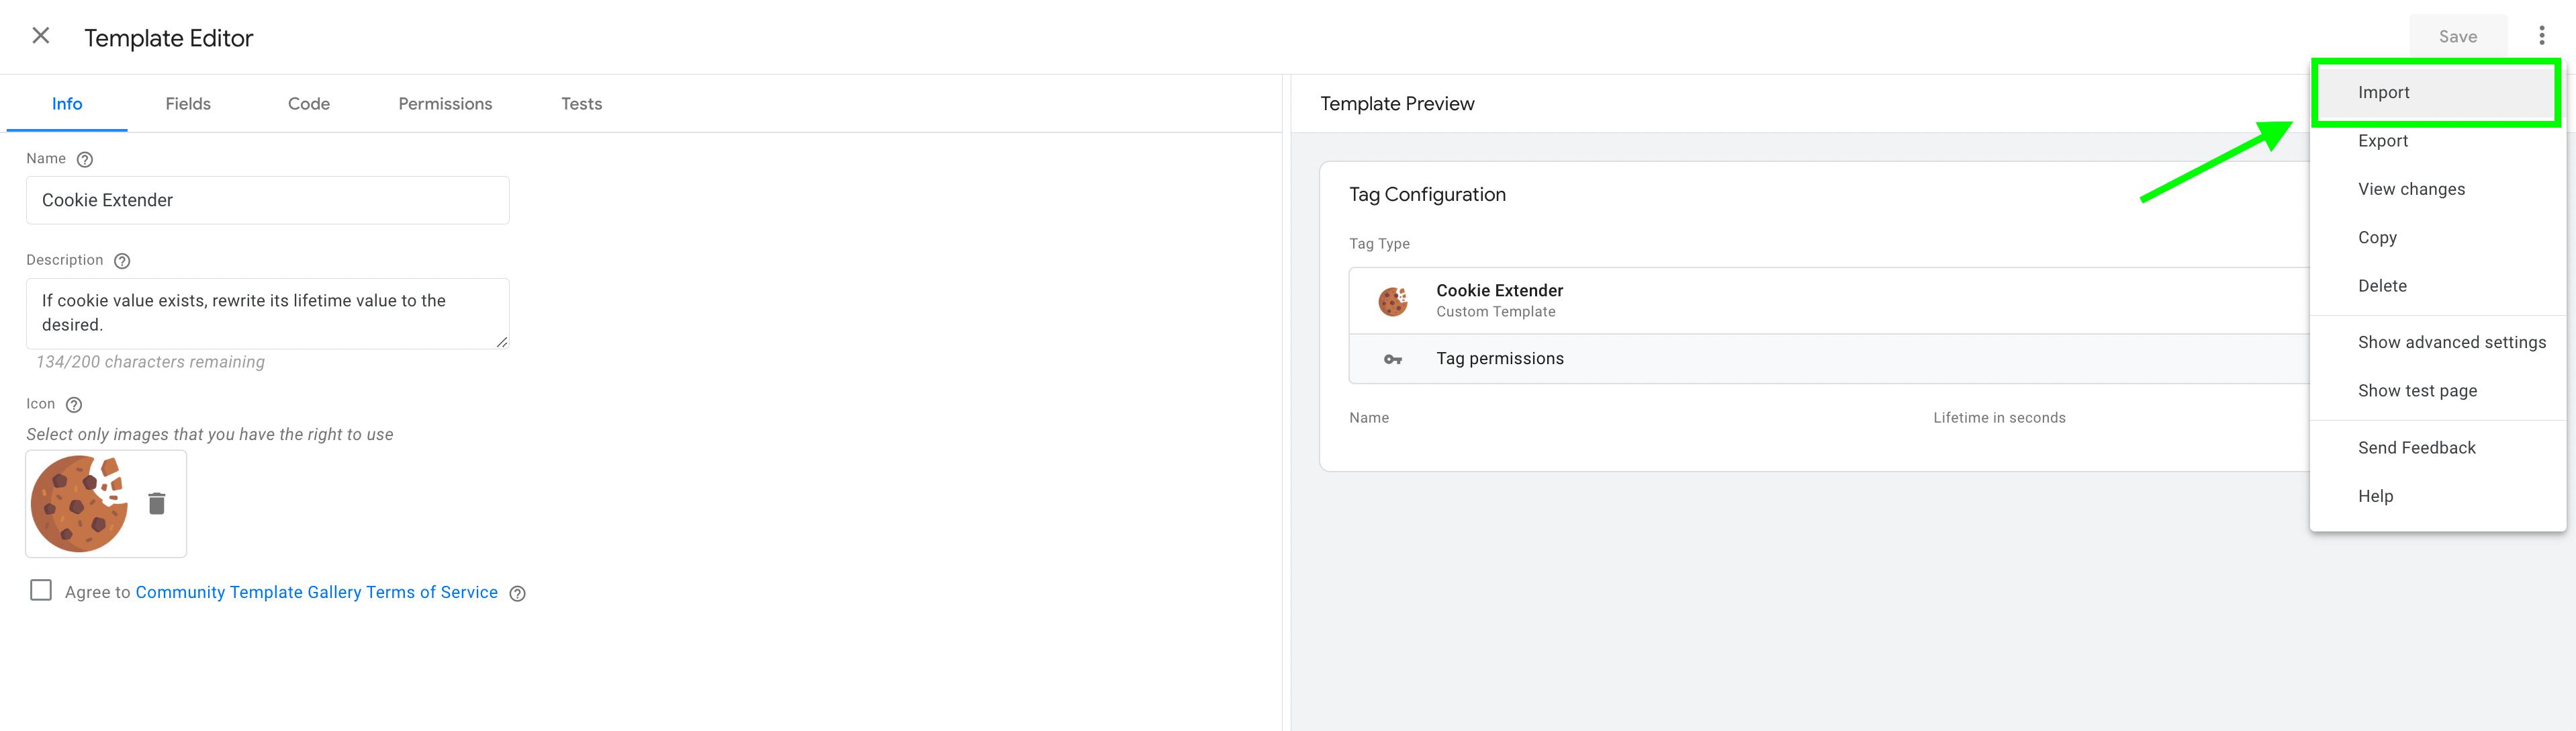Click the Name column header in Template Preview
Screen dimensions: 2576x731
click(x=1368, y=418)
